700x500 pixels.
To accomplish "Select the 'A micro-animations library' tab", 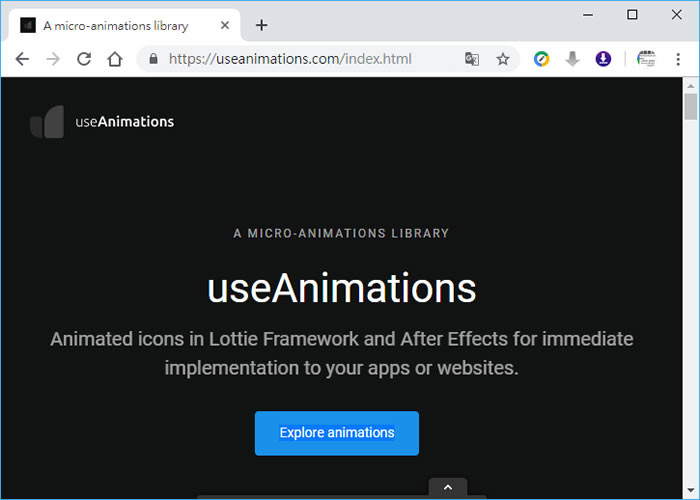I will click(x=115, y=25).
